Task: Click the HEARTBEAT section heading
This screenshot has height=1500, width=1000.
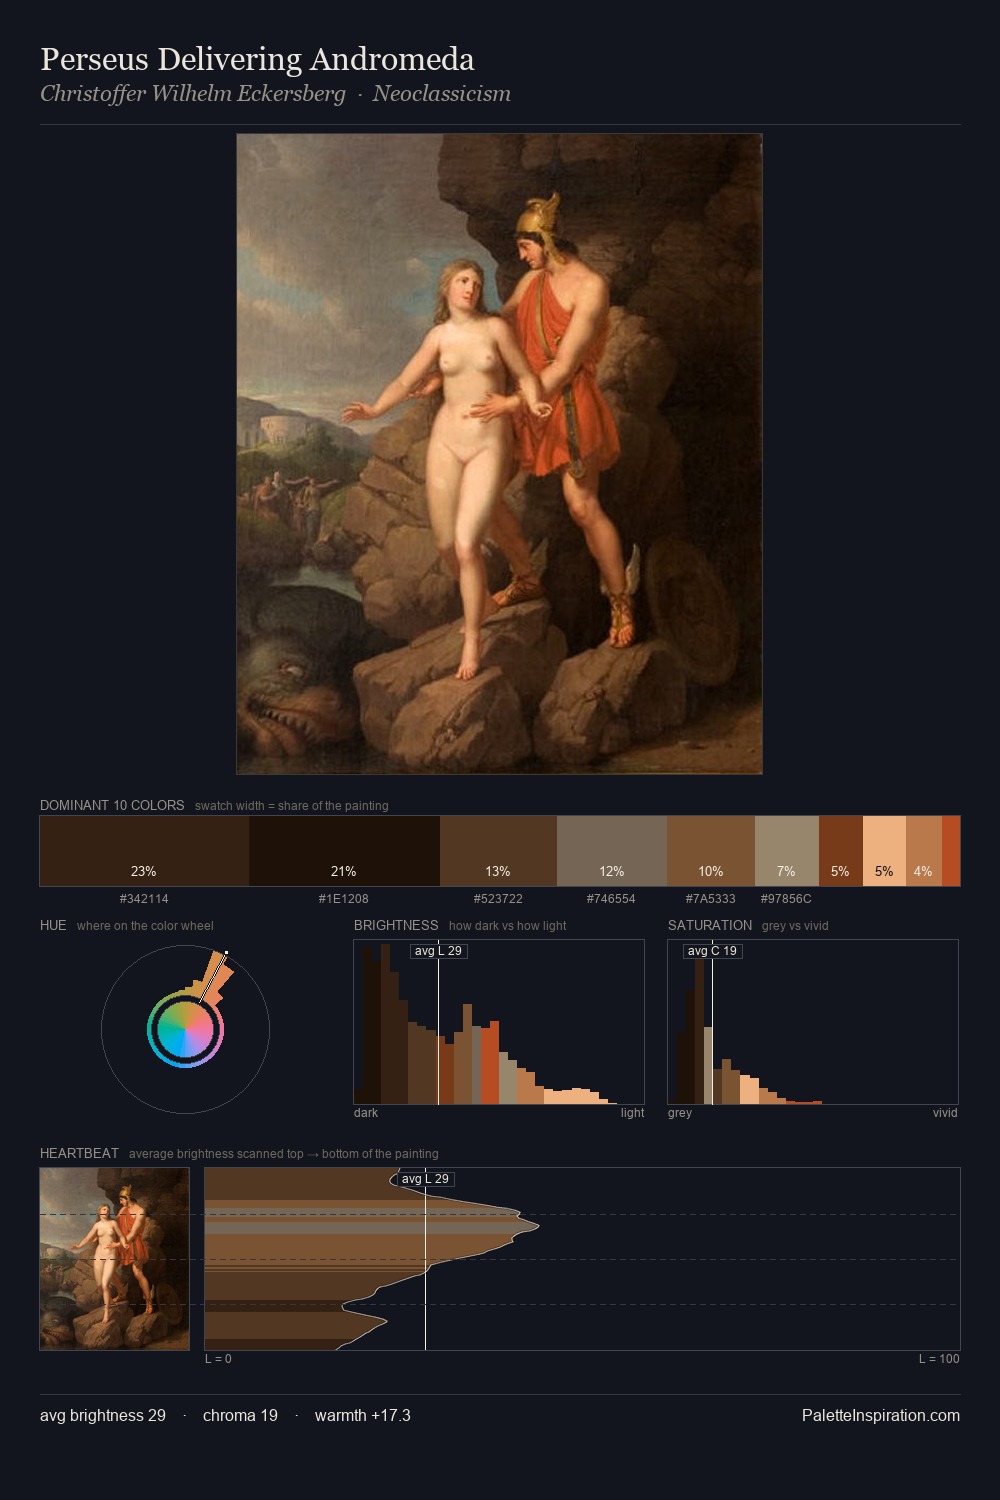Action: 79,1153
